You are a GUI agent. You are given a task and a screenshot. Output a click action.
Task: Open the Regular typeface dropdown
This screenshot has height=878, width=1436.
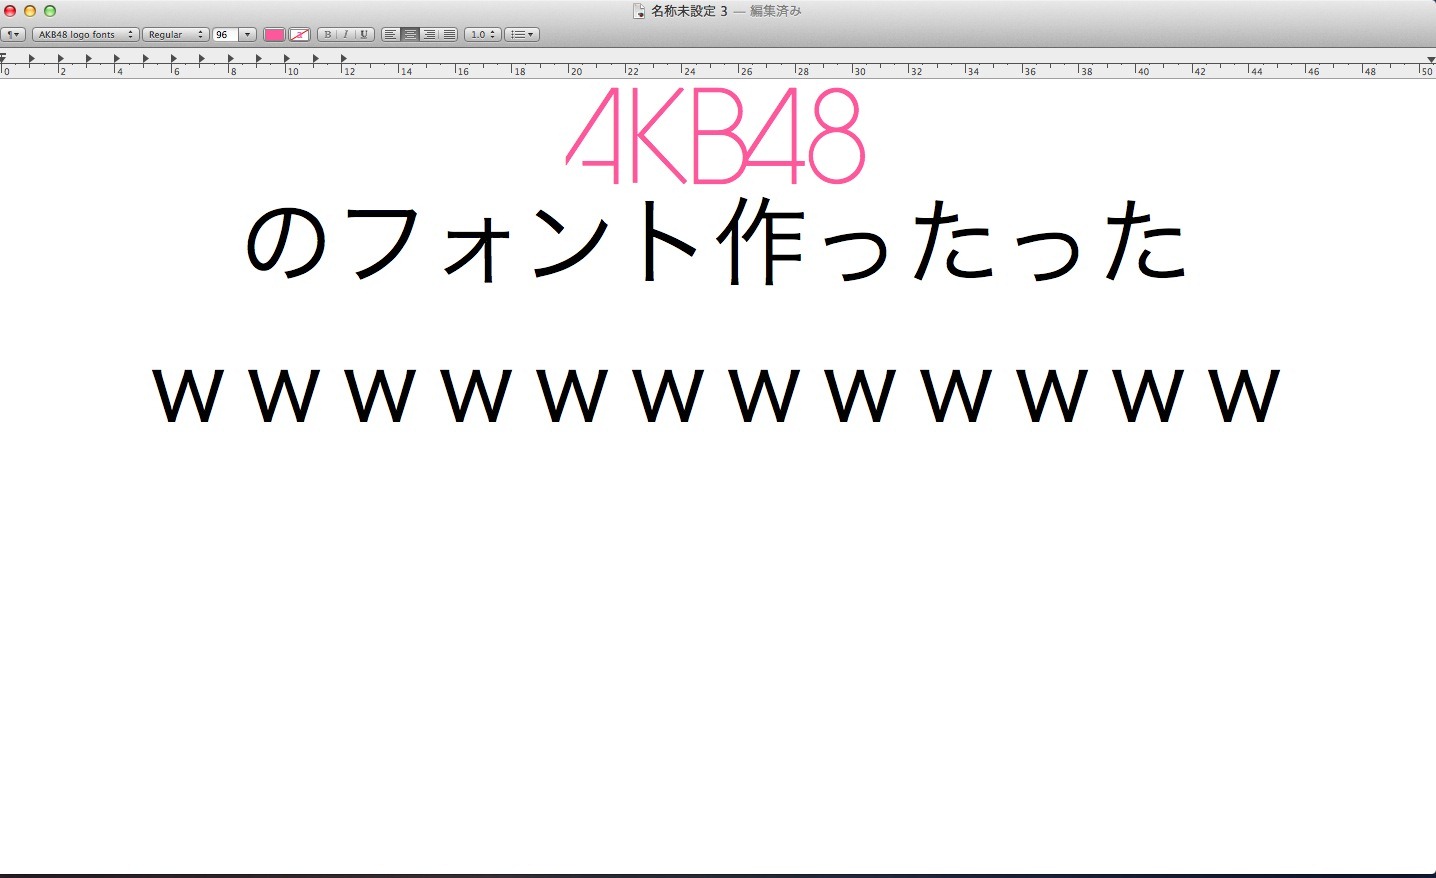pos(175,34)
